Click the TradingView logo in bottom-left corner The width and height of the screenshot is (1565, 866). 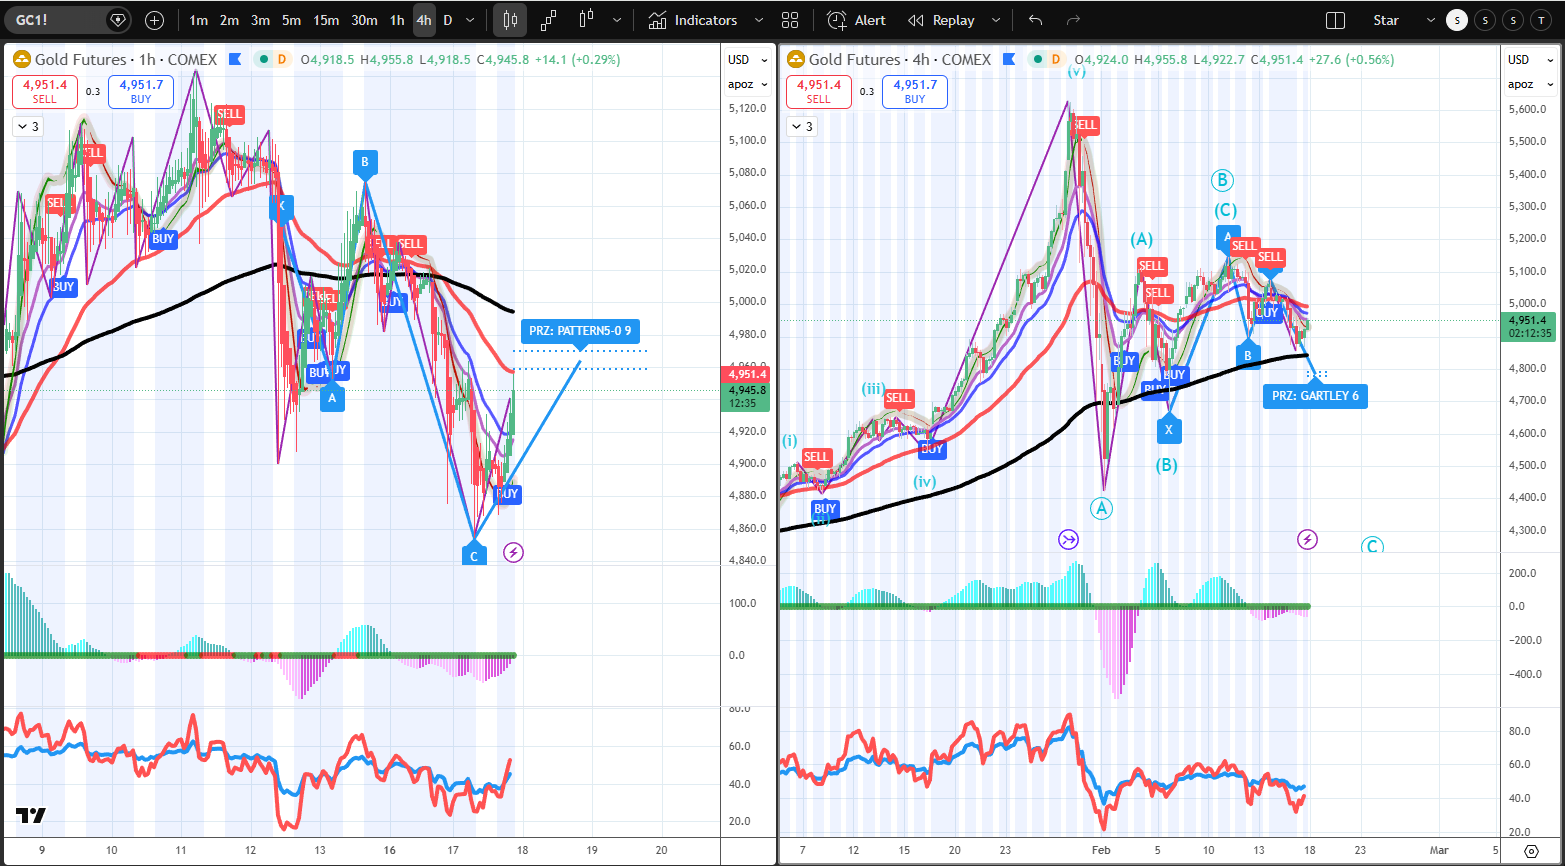tap(31, 816)
